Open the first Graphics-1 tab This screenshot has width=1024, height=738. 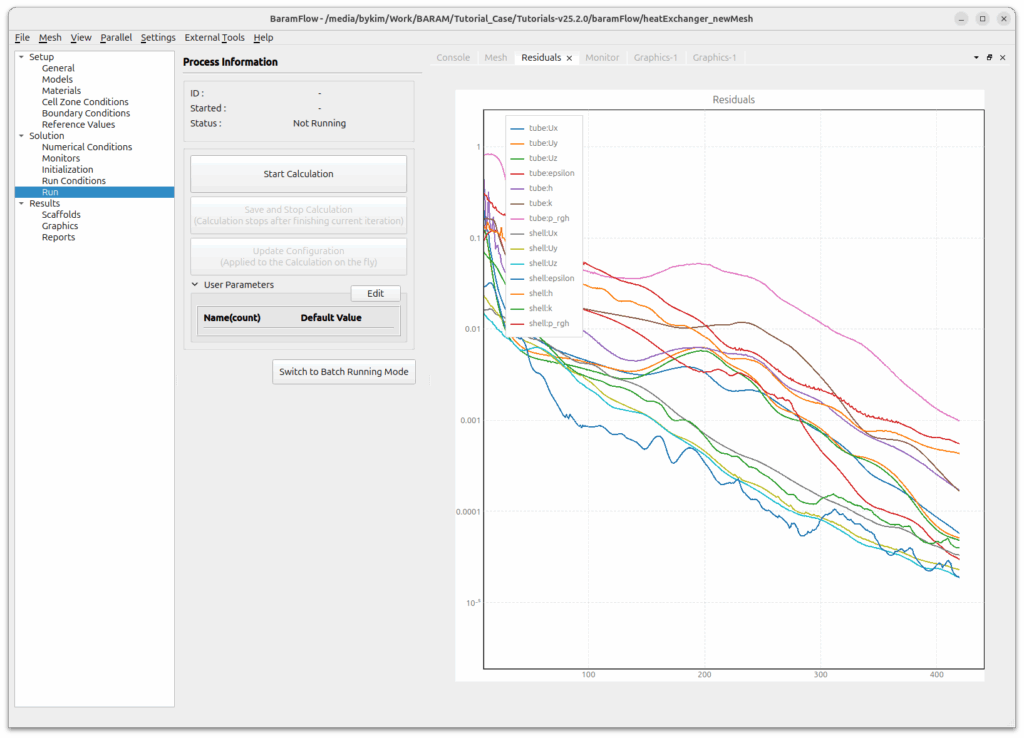click(656, 57)
